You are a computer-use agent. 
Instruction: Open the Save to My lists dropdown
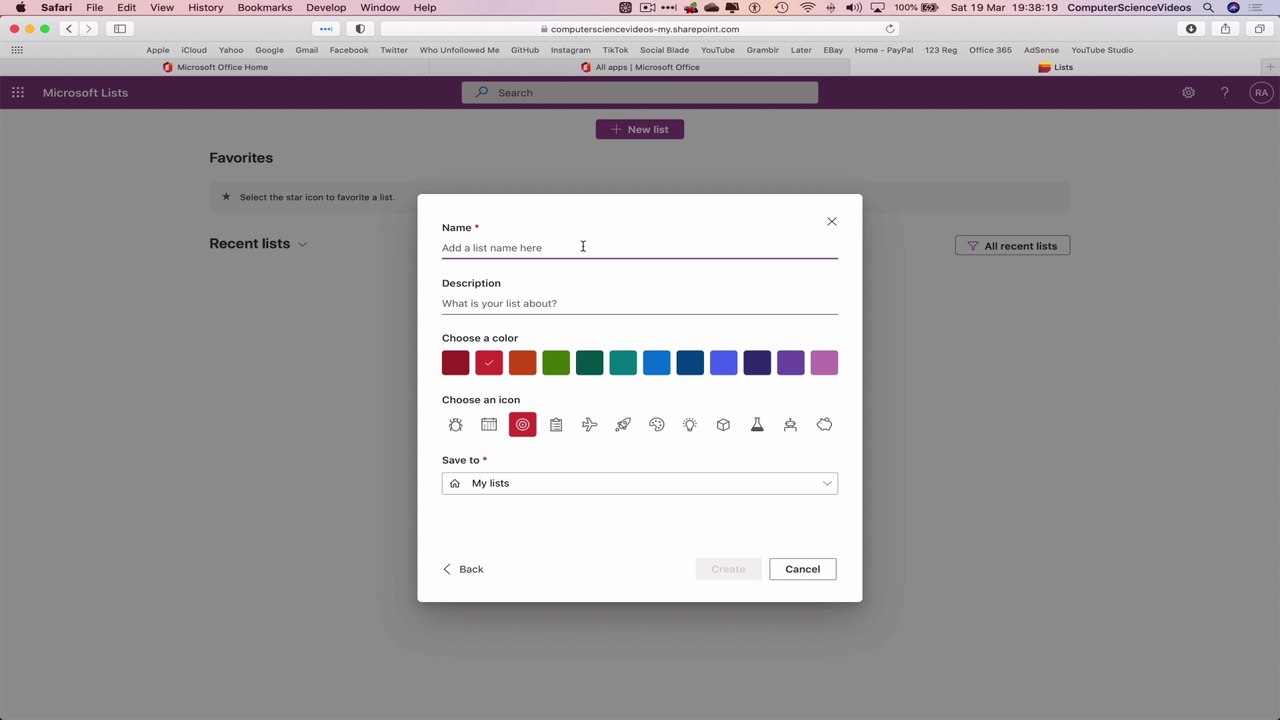coord(640,484)
